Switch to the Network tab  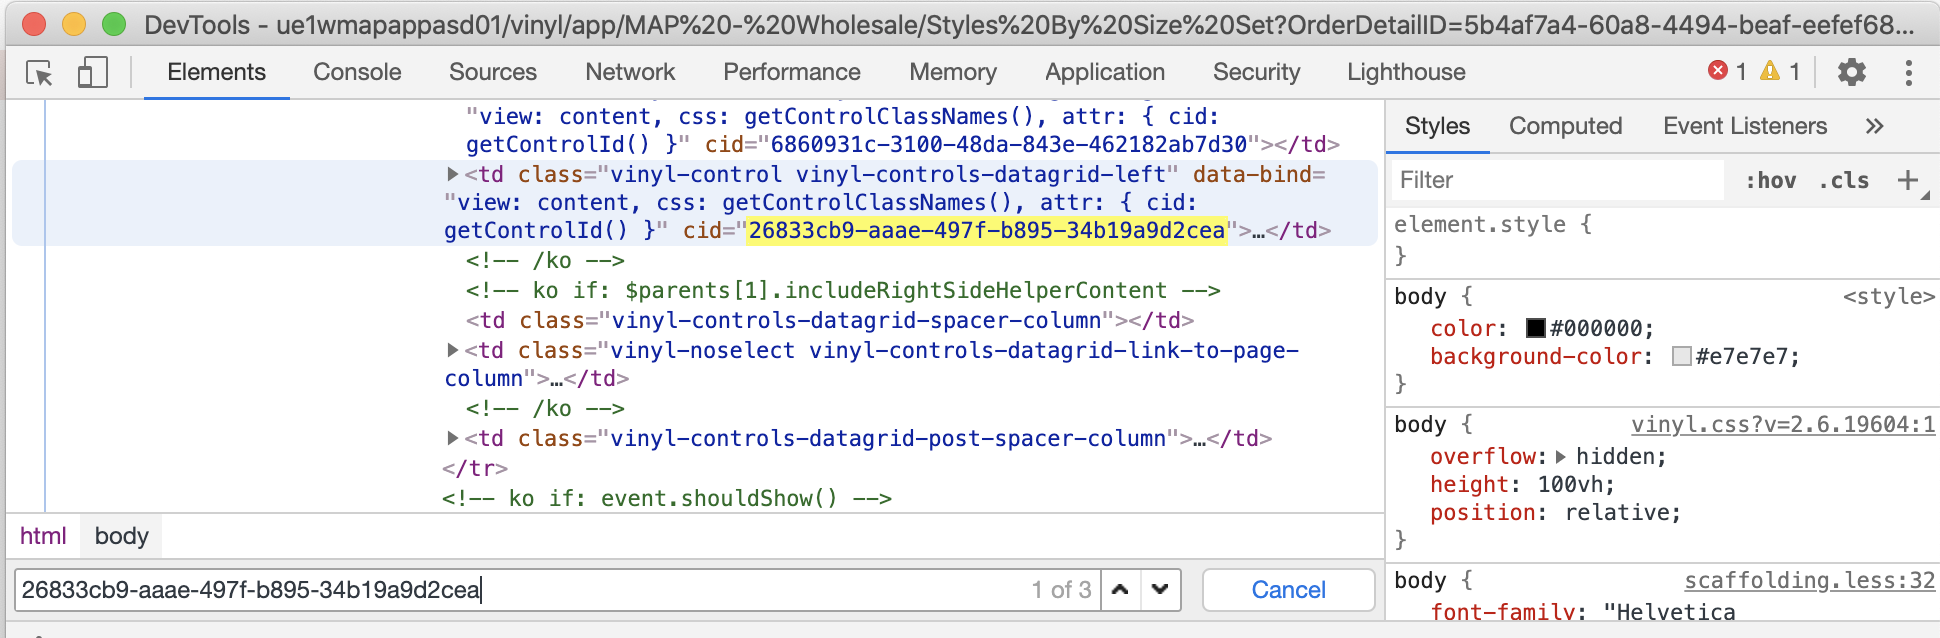pyautogui.click(x=630, y=72)
